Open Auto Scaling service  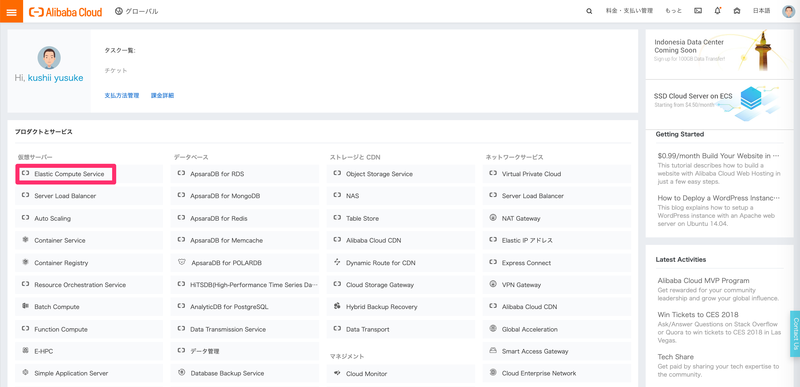pos(89,218)
